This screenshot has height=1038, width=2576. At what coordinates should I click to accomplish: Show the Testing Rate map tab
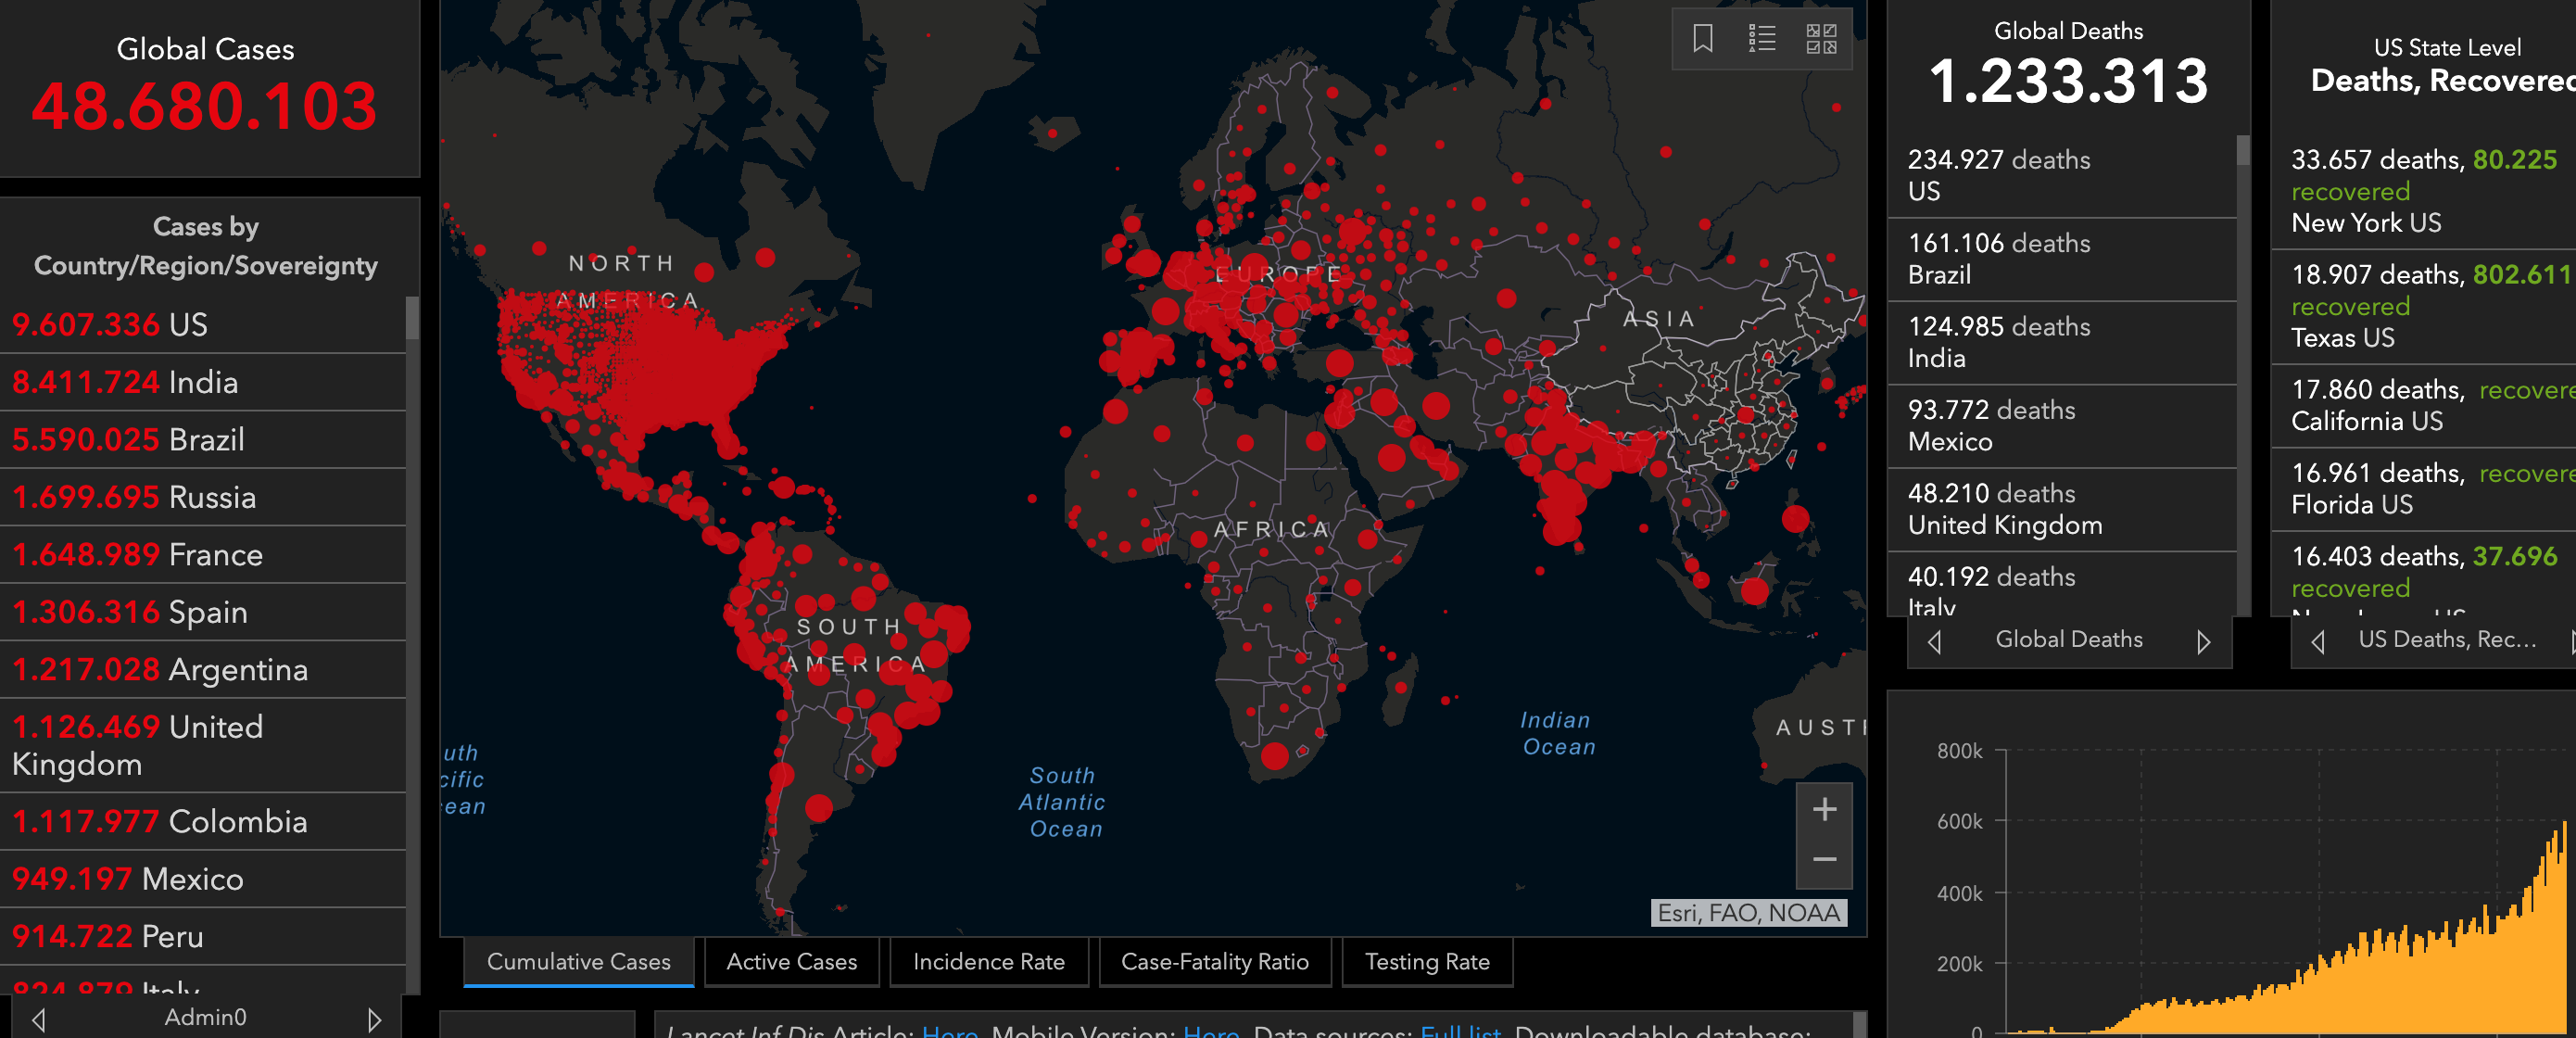(1426, 961)
